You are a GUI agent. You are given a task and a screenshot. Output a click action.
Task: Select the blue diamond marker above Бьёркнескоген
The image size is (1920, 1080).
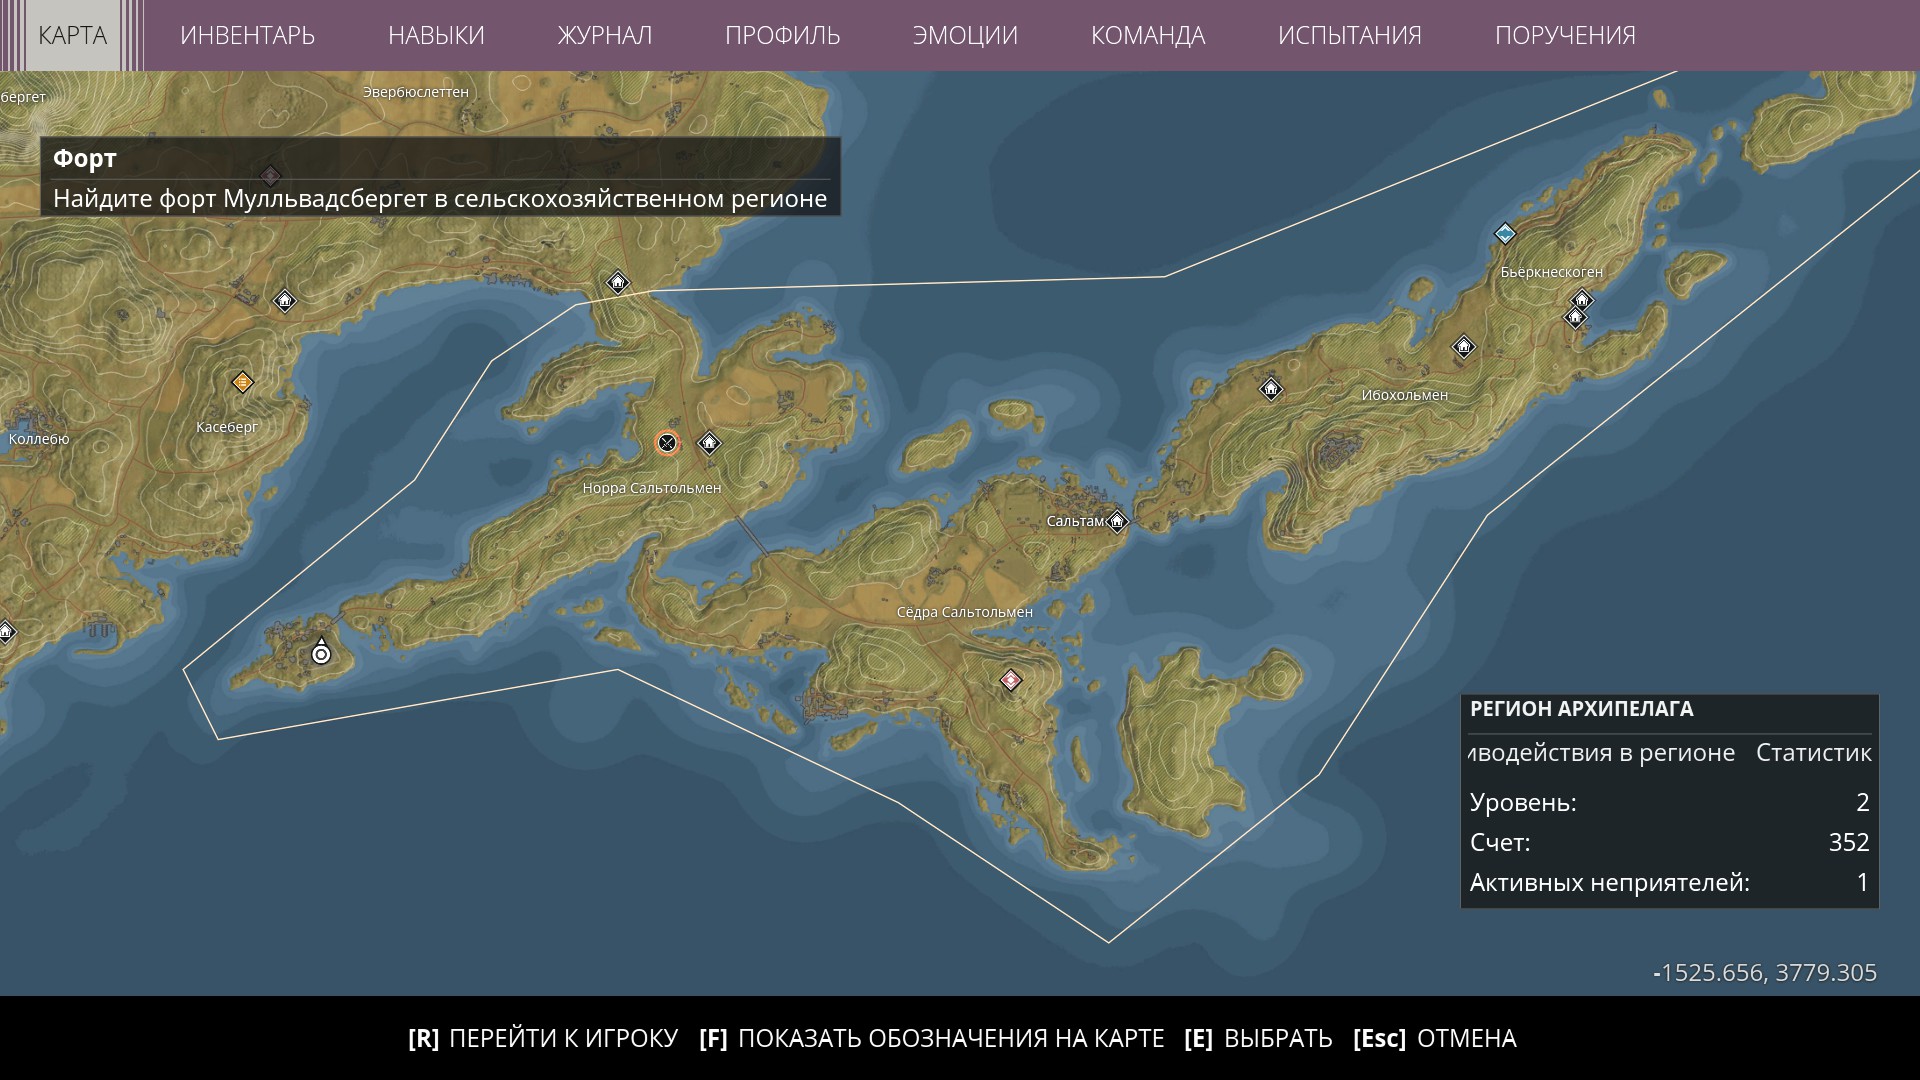pos(1505,234)
